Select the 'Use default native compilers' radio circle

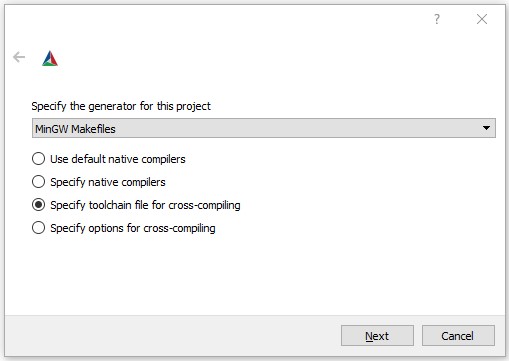[x=38, y=159]
